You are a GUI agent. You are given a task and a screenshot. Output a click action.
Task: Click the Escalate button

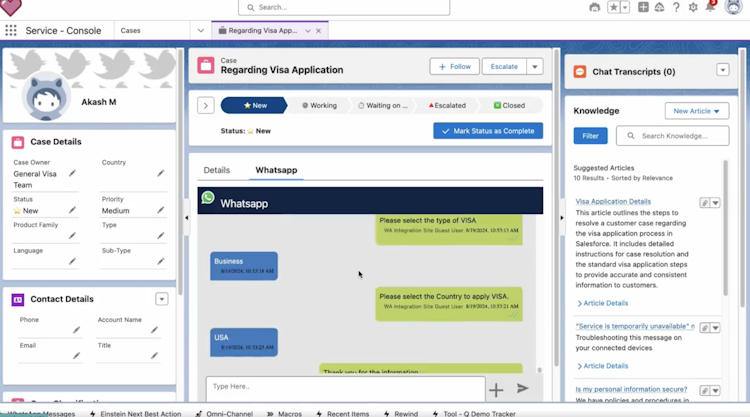504,66
